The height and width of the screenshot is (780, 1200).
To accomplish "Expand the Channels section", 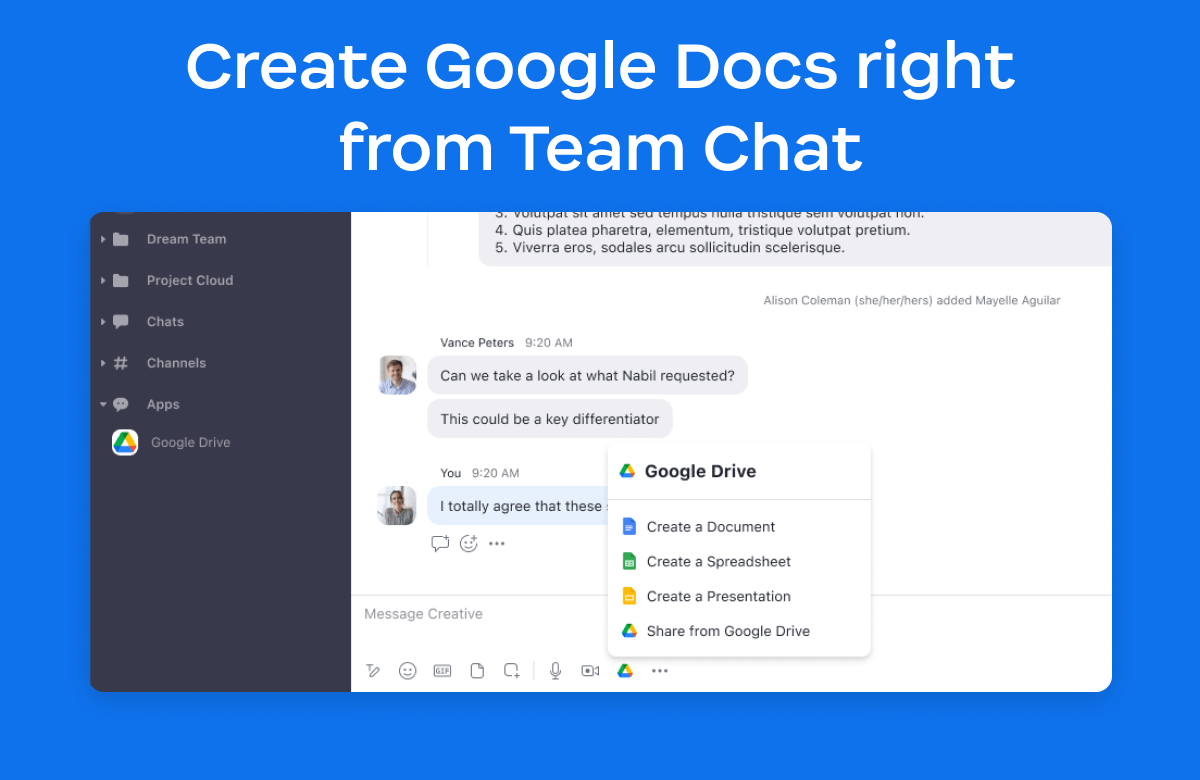I will (103, 364).
